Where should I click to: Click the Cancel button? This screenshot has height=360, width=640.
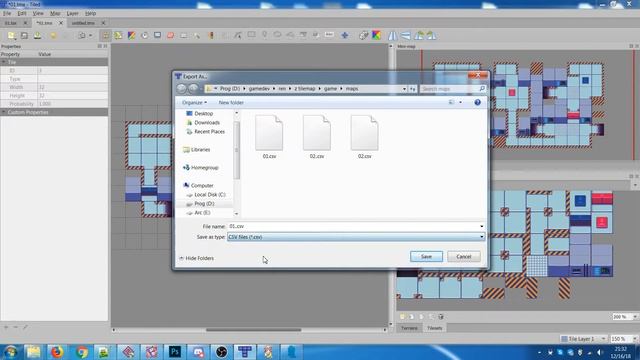pos(464,256)
